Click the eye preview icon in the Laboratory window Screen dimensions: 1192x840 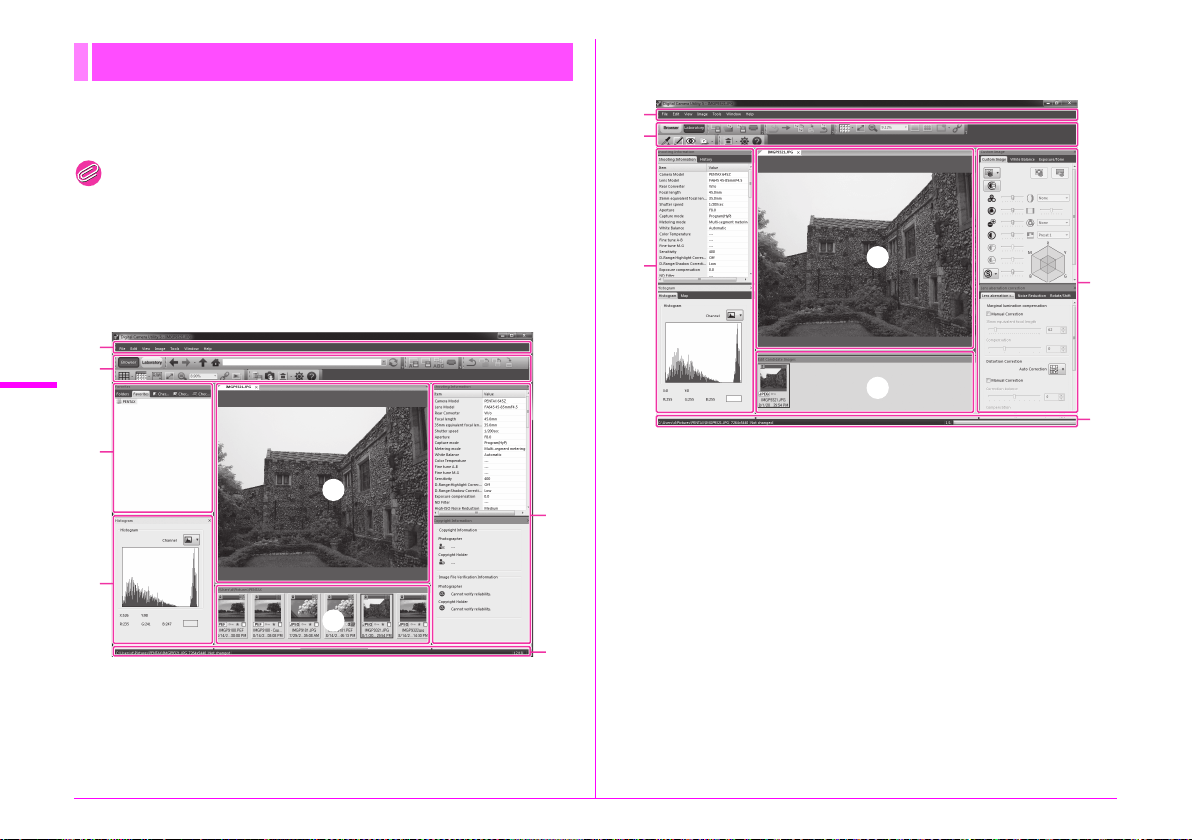(691, 141)
